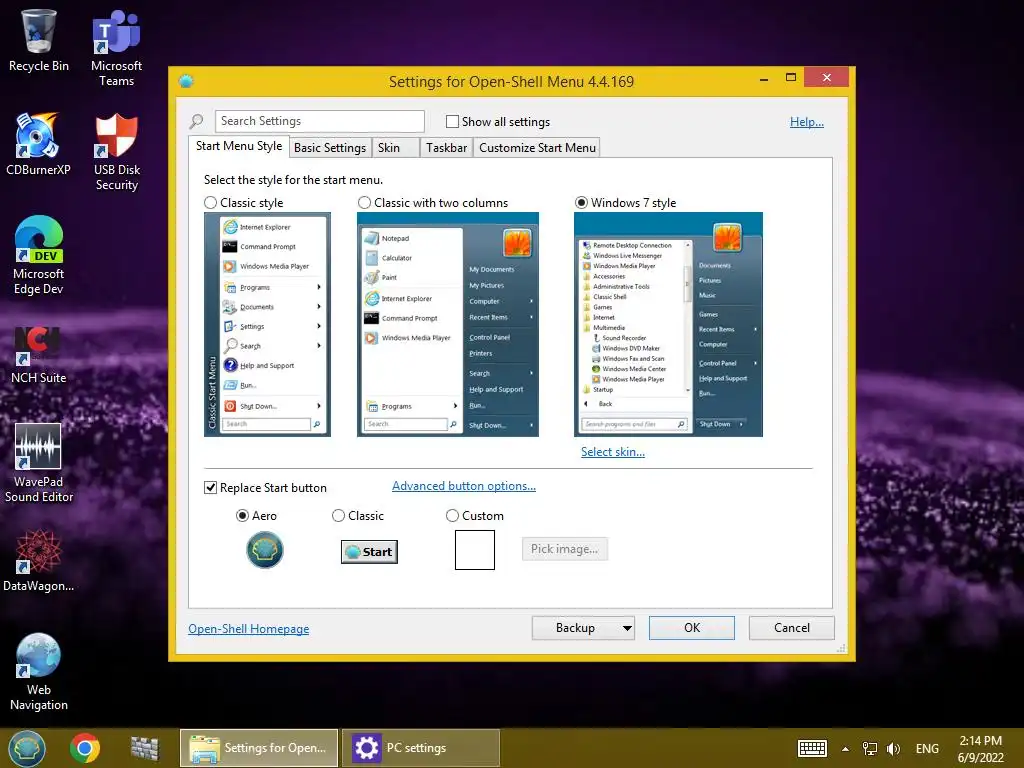The height and width of the screenshot is (768, 1024).
Task: Click the Windows 7 style preview thumbnail
Action: point(668,325)
